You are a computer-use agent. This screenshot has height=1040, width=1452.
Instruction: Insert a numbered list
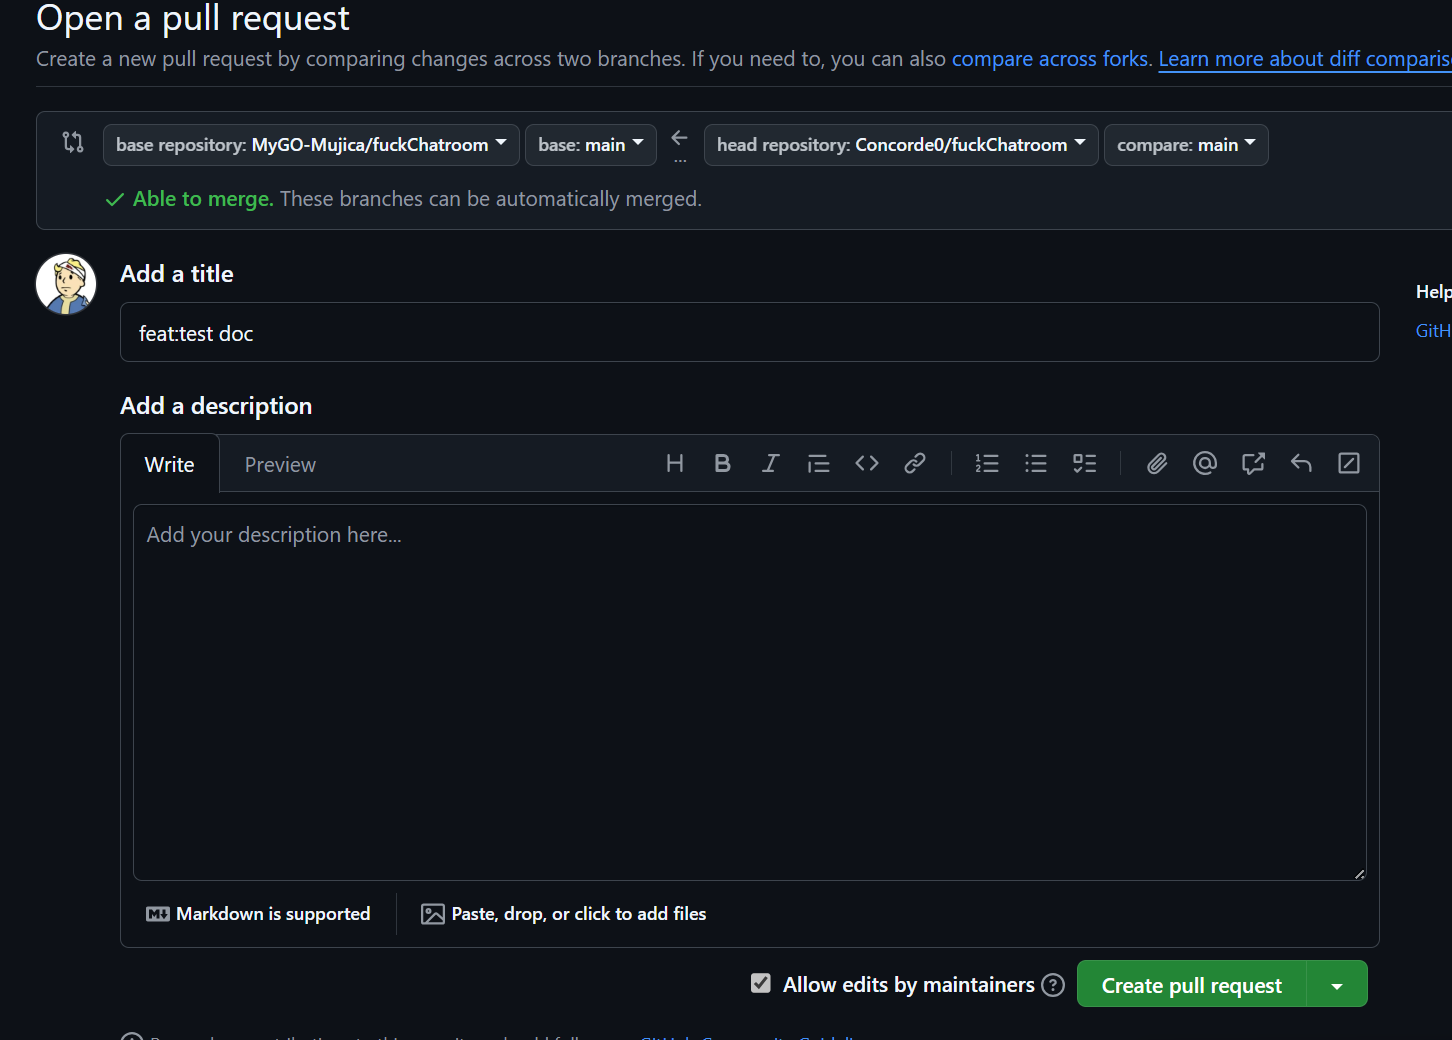[x=987, y=463]
